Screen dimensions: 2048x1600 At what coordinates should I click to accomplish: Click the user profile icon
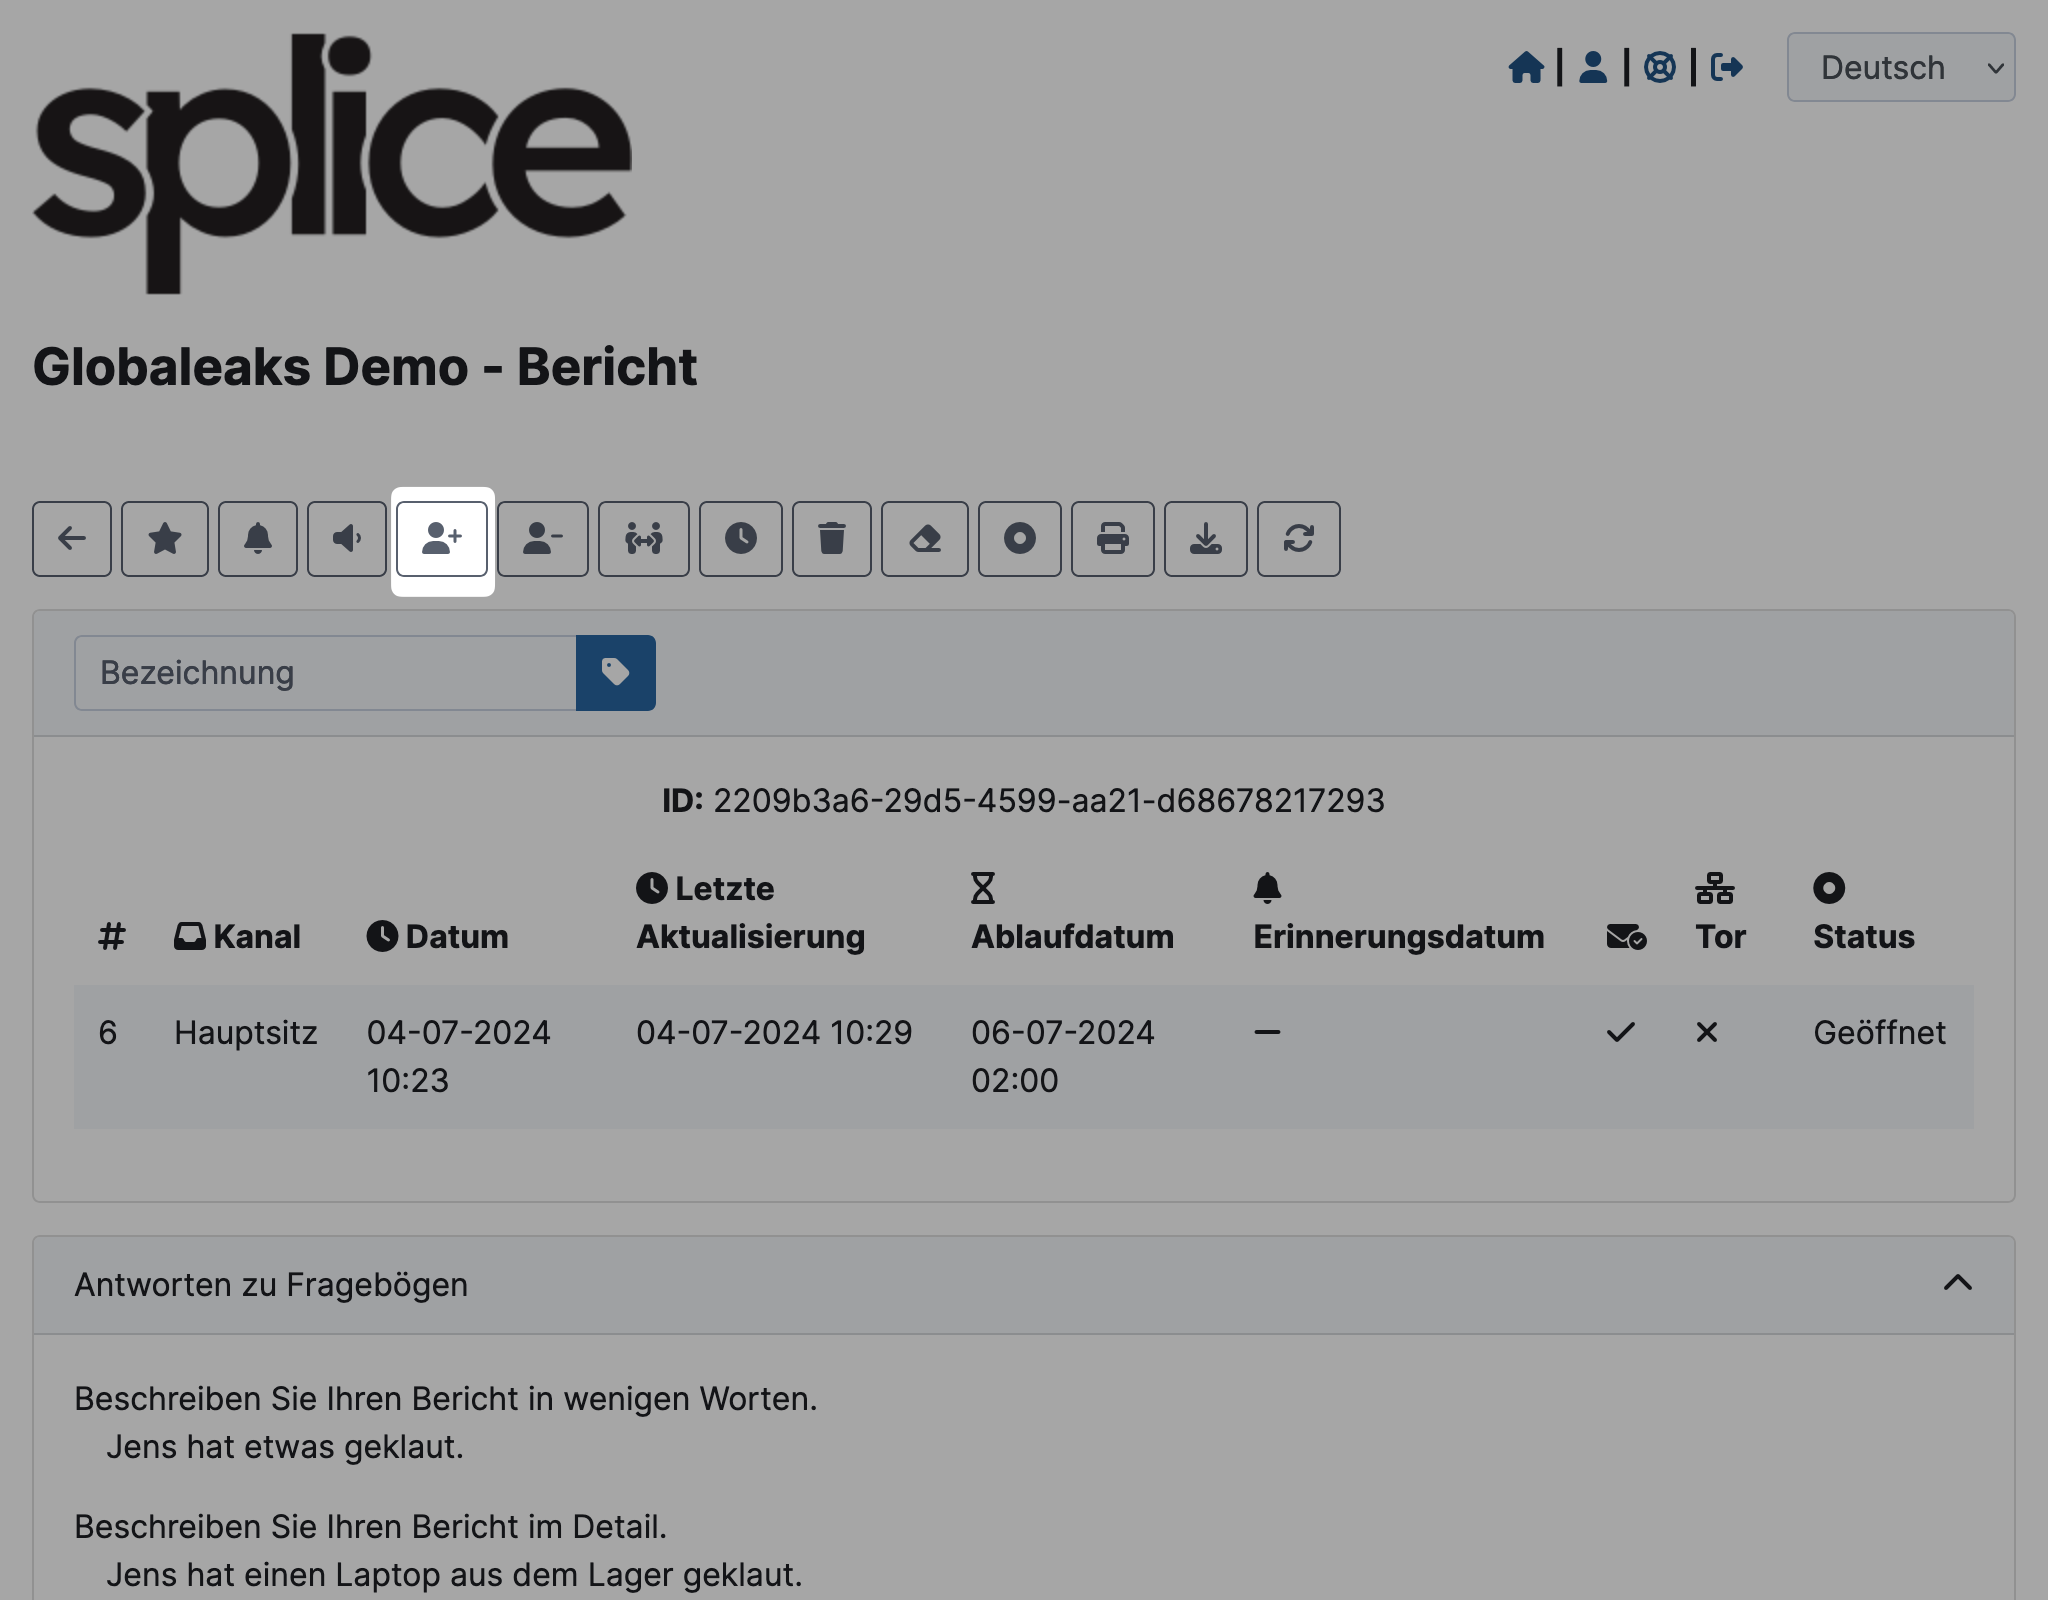tap(1593, 67)
